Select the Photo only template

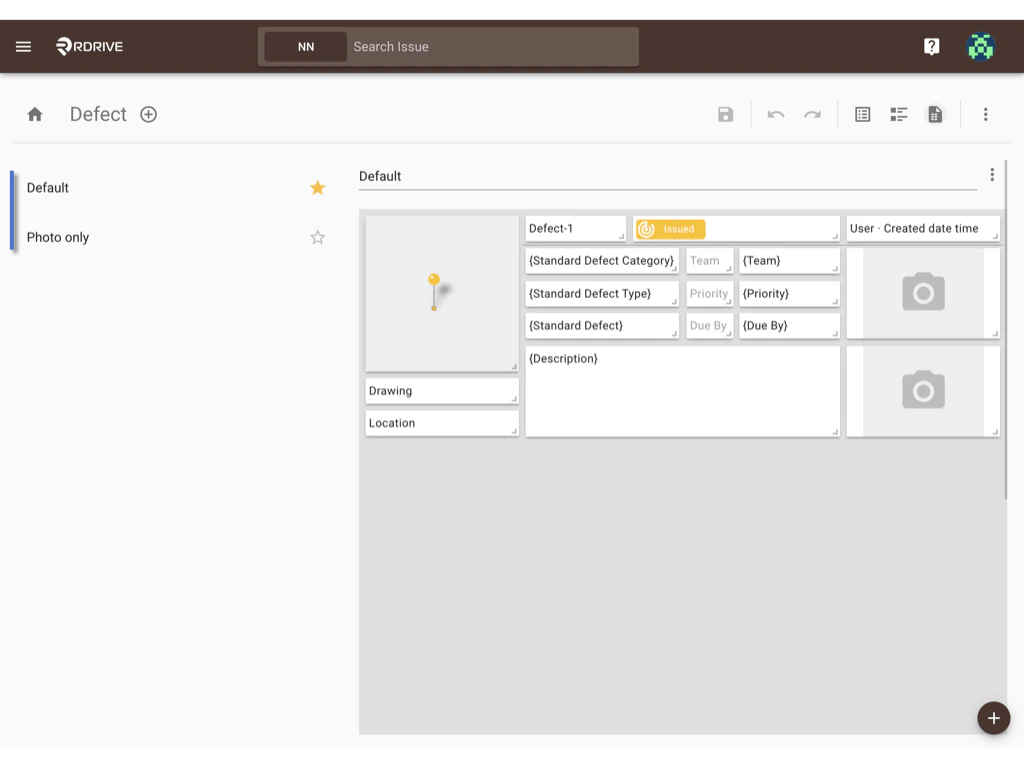tap(58, 237)
